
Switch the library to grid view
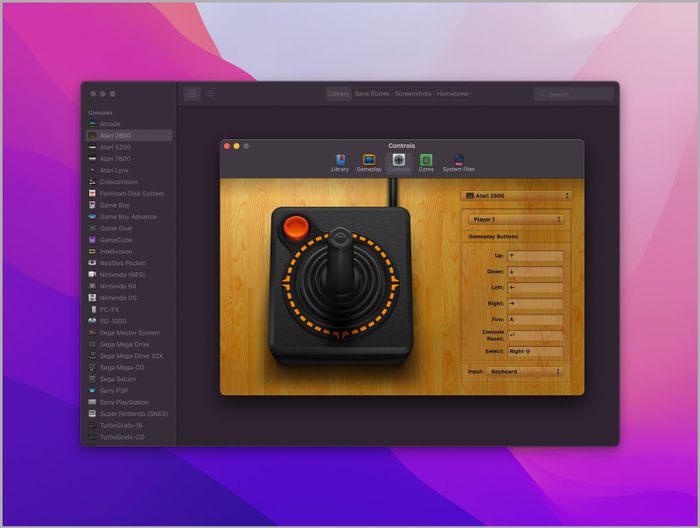pyautogui.click(x=192, y=94)
